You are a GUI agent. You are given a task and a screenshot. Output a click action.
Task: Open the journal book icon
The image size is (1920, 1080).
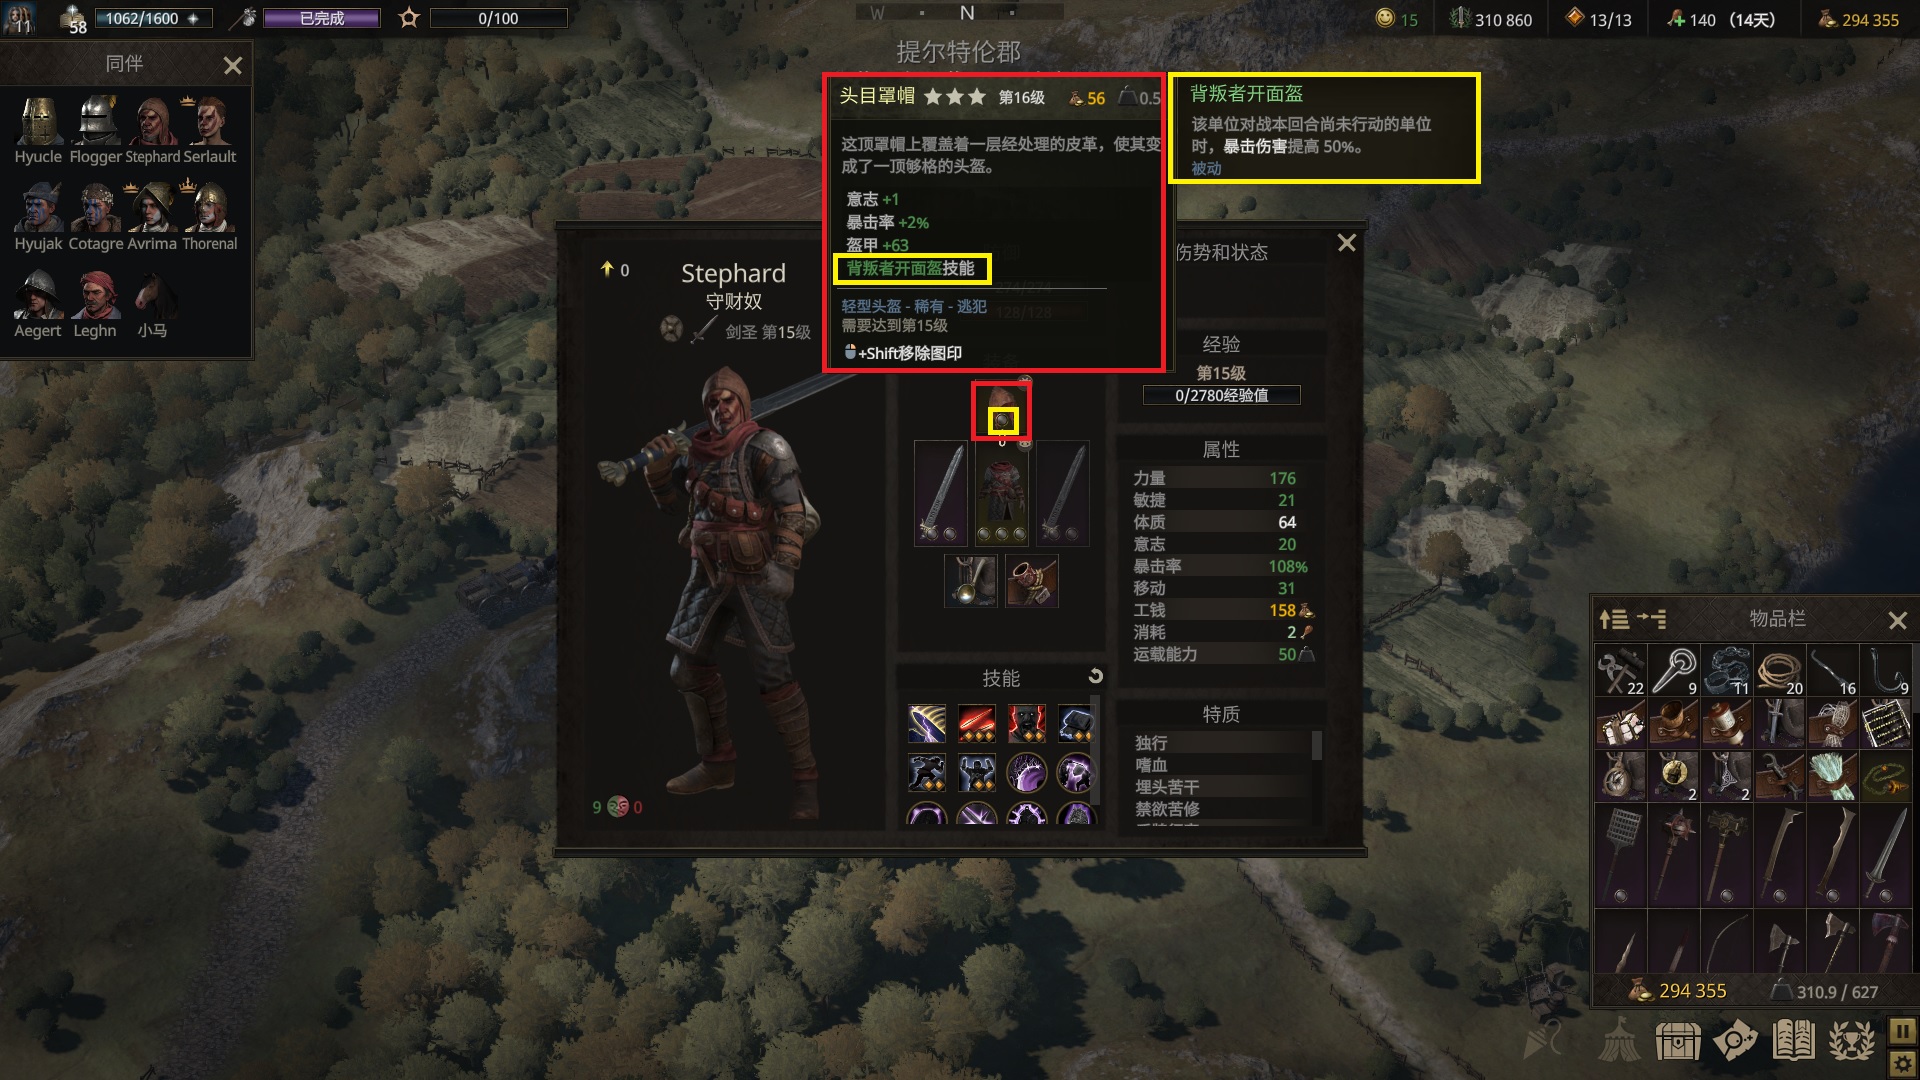coord(1793,1041)
